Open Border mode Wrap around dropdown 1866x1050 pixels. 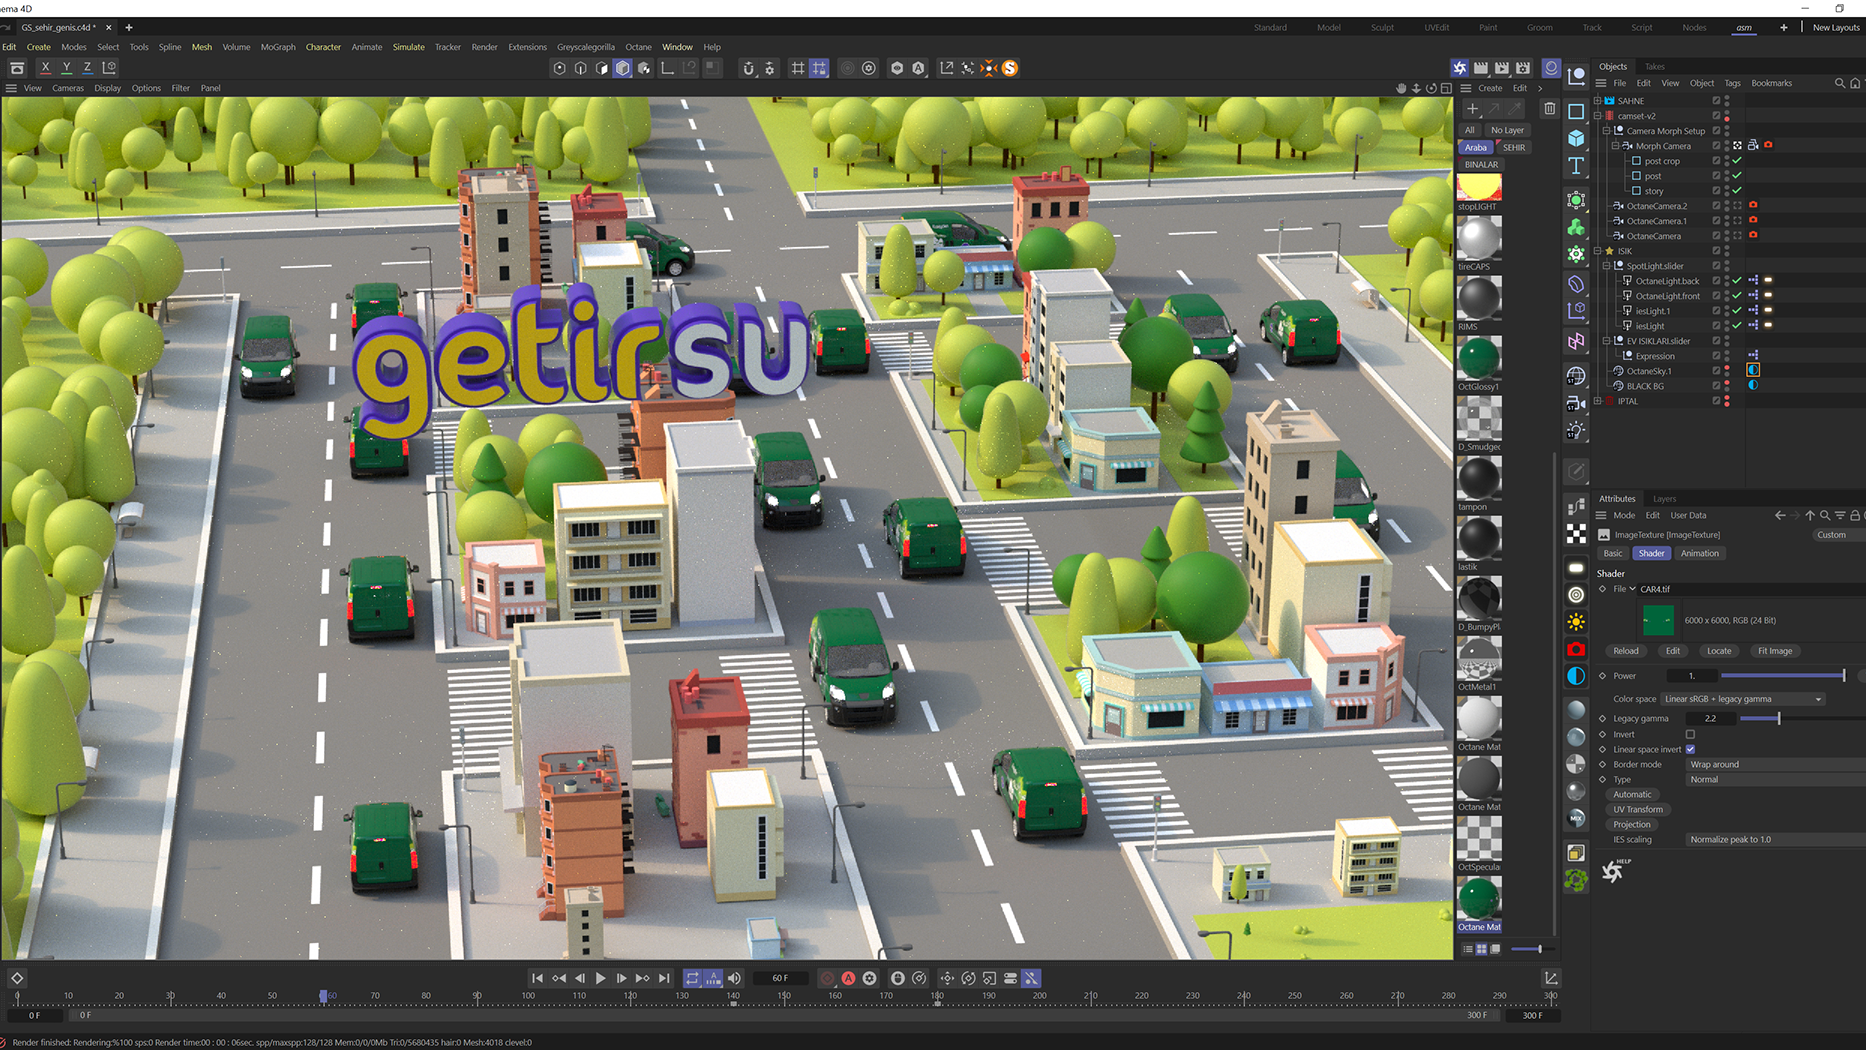pyautogui.click(x=1775, y=764)
